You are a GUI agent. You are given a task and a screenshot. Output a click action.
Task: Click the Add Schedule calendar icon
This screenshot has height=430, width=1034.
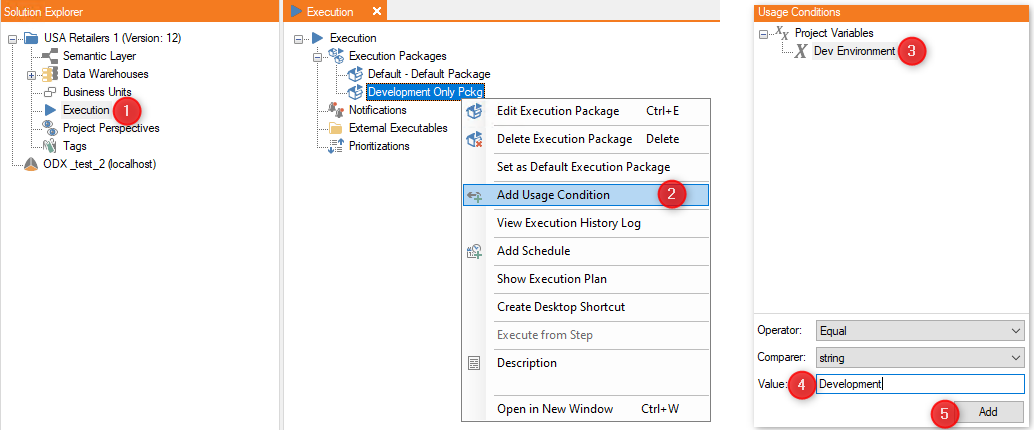(x=473, y=251)
